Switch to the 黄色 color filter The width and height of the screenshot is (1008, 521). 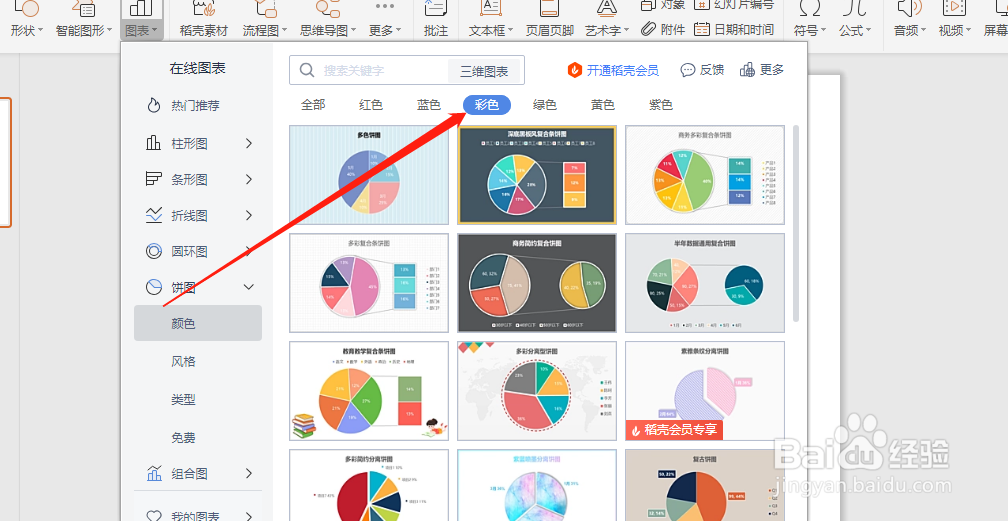602,105
